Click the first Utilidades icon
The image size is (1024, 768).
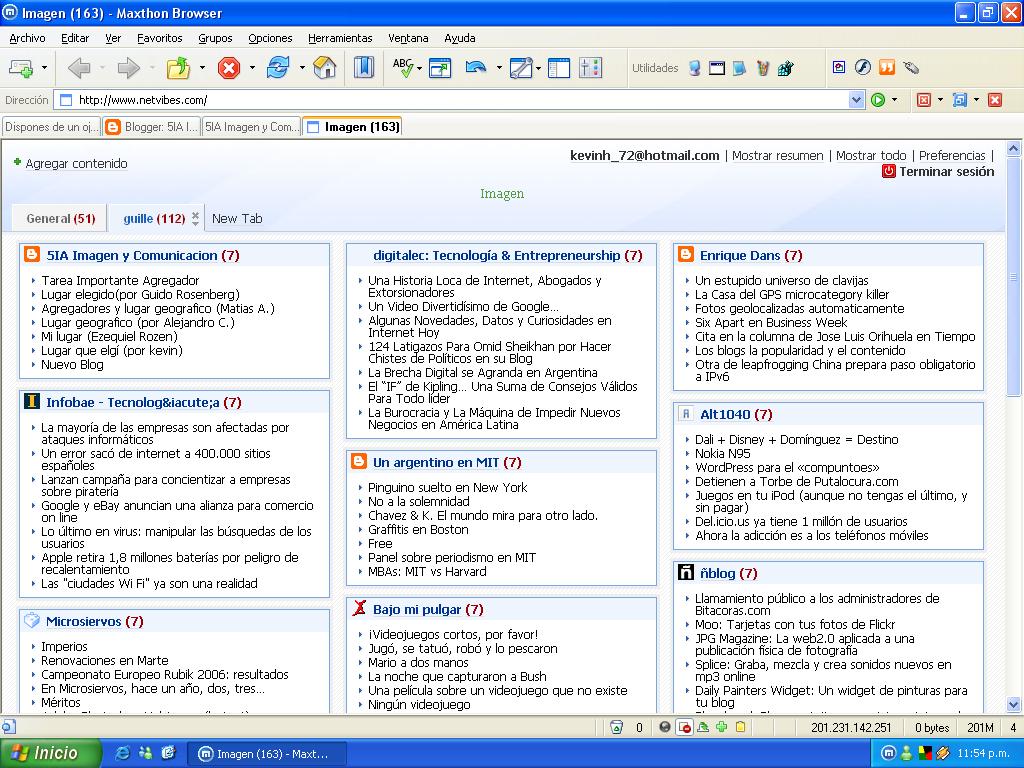(695, 68)
